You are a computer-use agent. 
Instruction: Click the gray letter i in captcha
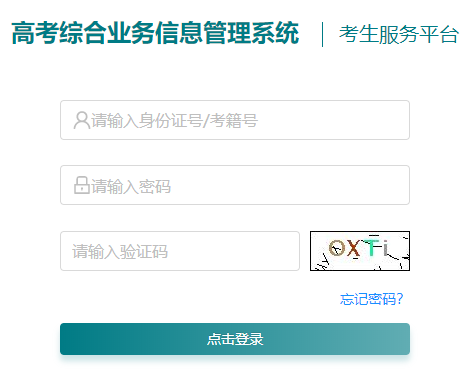tap(385, 248)
